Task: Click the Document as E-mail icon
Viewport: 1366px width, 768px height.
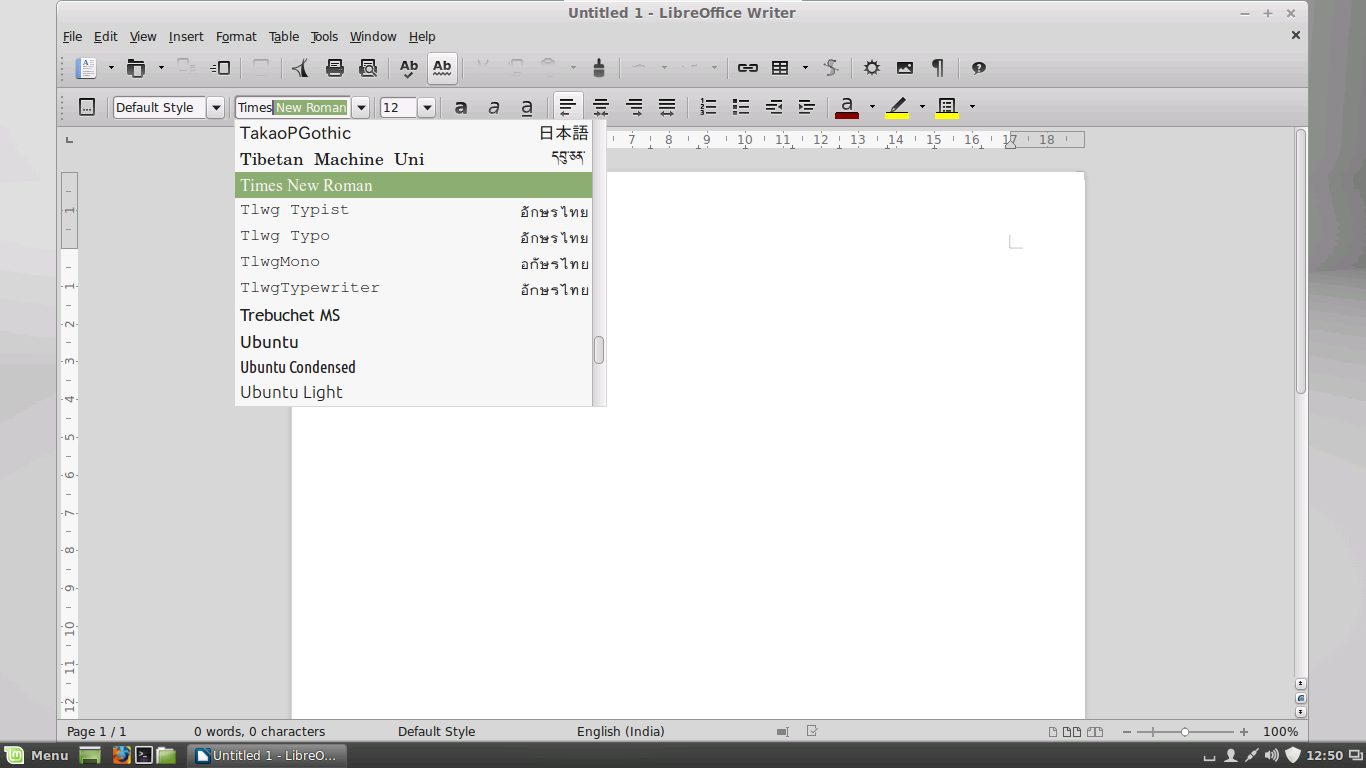Action: click(x=220, y=68)
